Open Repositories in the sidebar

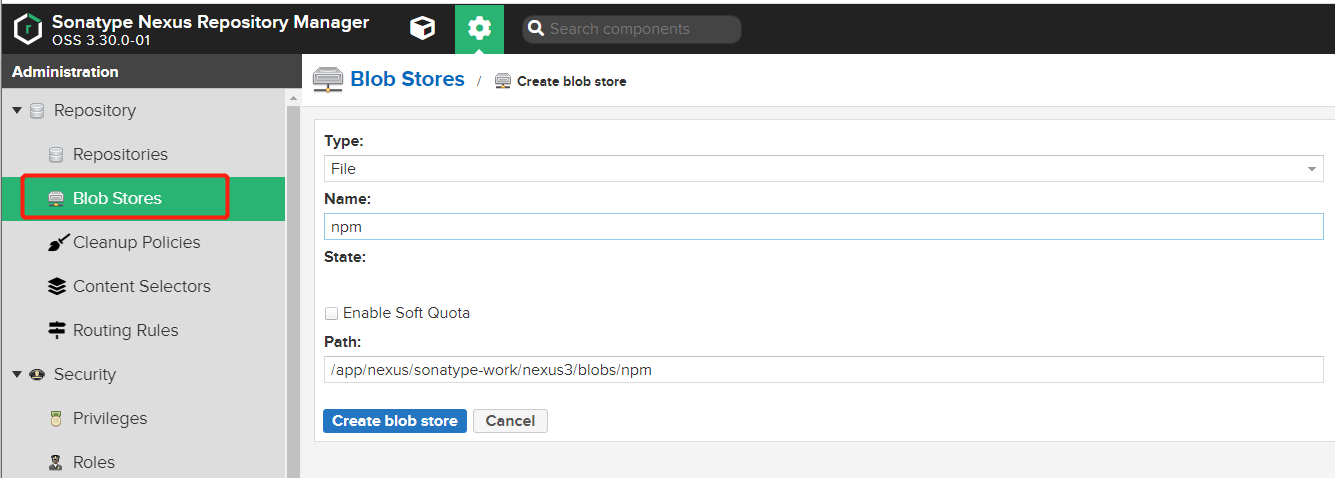coord(120,154)
